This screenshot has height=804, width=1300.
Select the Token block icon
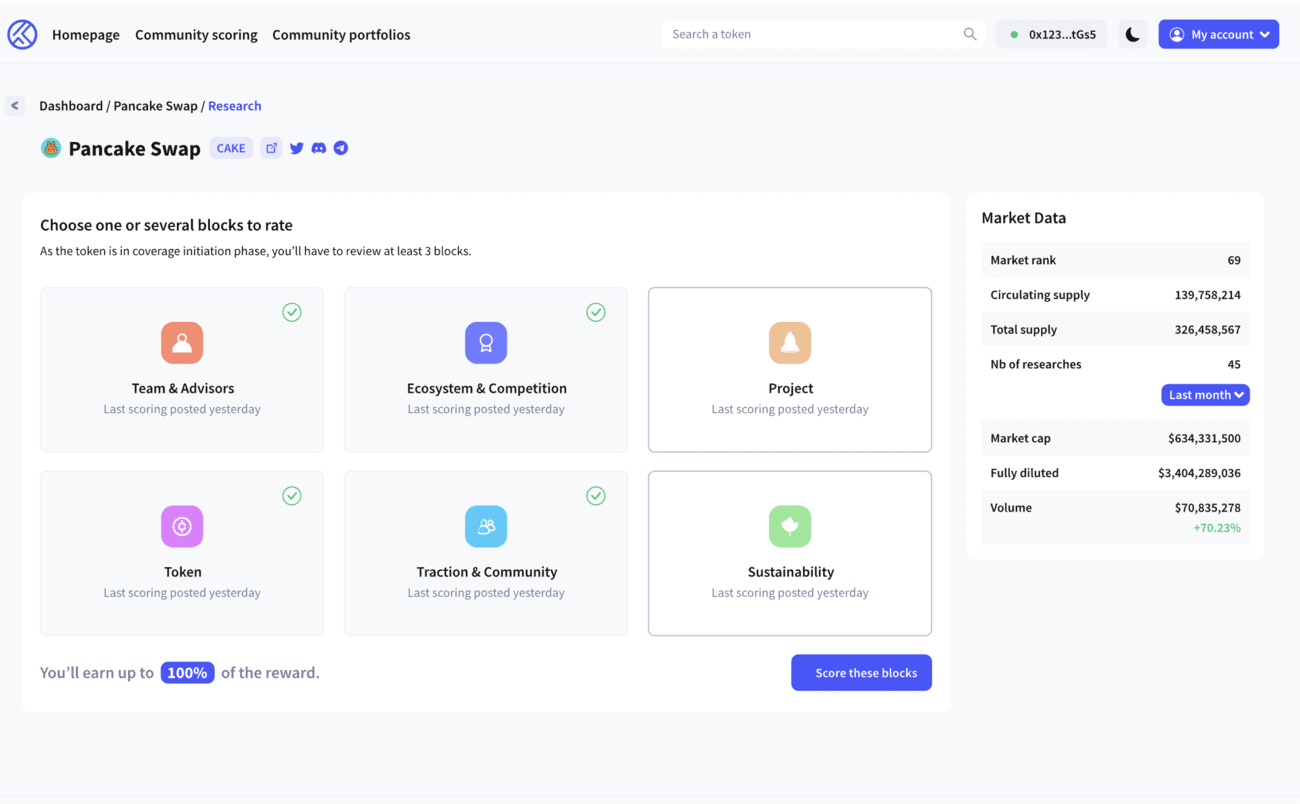182,526
